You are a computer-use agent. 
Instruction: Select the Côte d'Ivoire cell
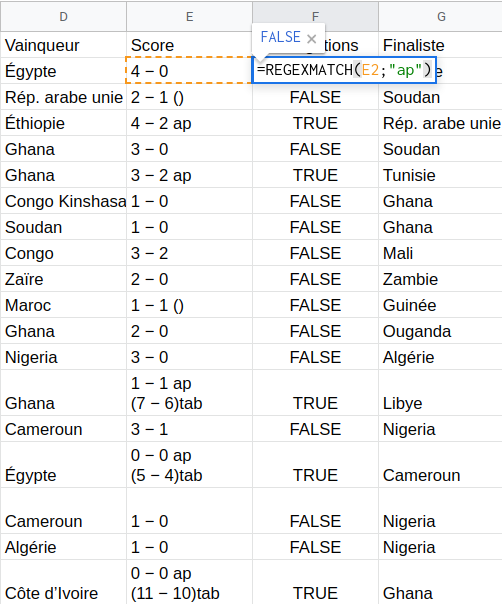pyautogui.click(x=64, y=582)
